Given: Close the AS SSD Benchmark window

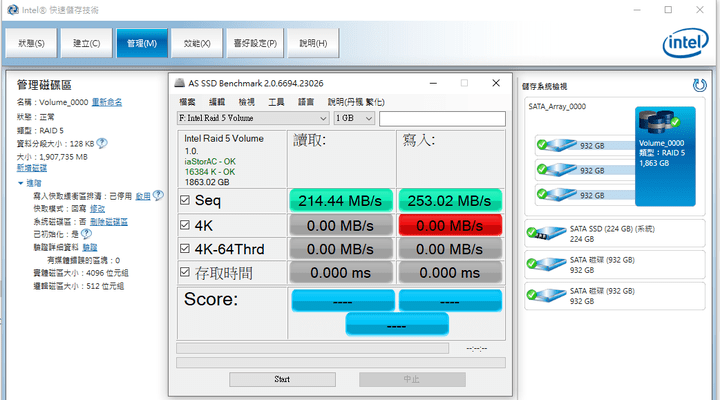Looking at the screenshot, I should click(496, 83).
